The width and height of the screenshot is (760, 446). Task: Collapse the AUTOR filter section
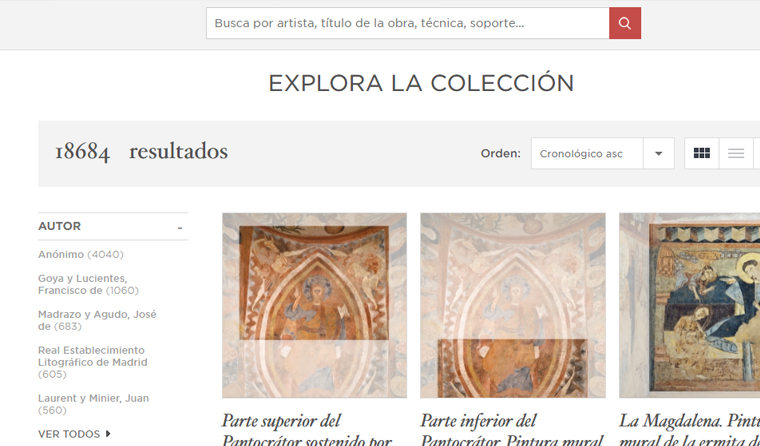[180, 227]
